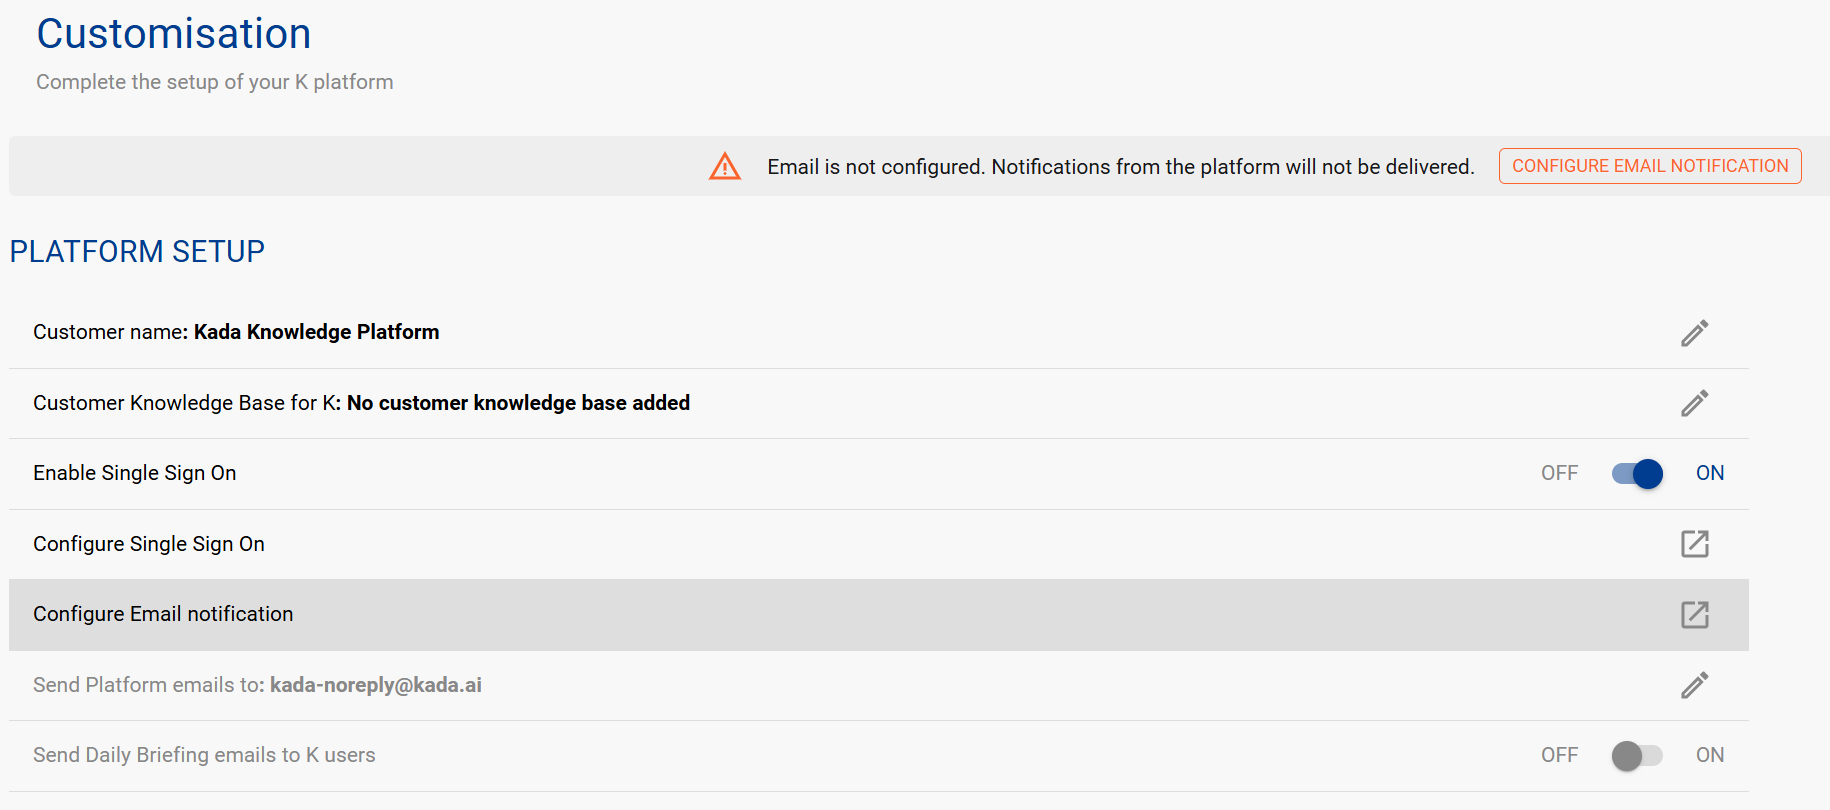The height and width of the screenshot is (810, 1830).
Task: Open Configure Email notification external link icon
Action: pyautogui.click(x=1694, y=614)
